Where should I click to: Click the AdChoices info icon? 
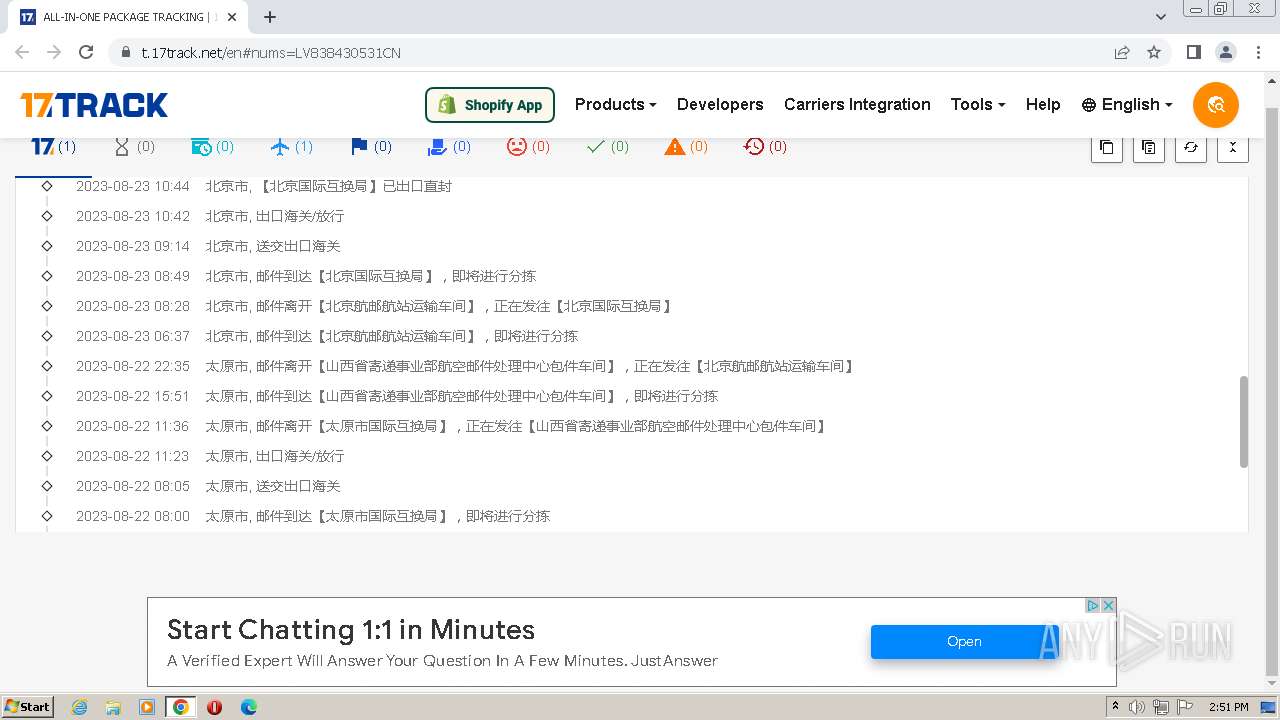click(x=1093, y=605)
